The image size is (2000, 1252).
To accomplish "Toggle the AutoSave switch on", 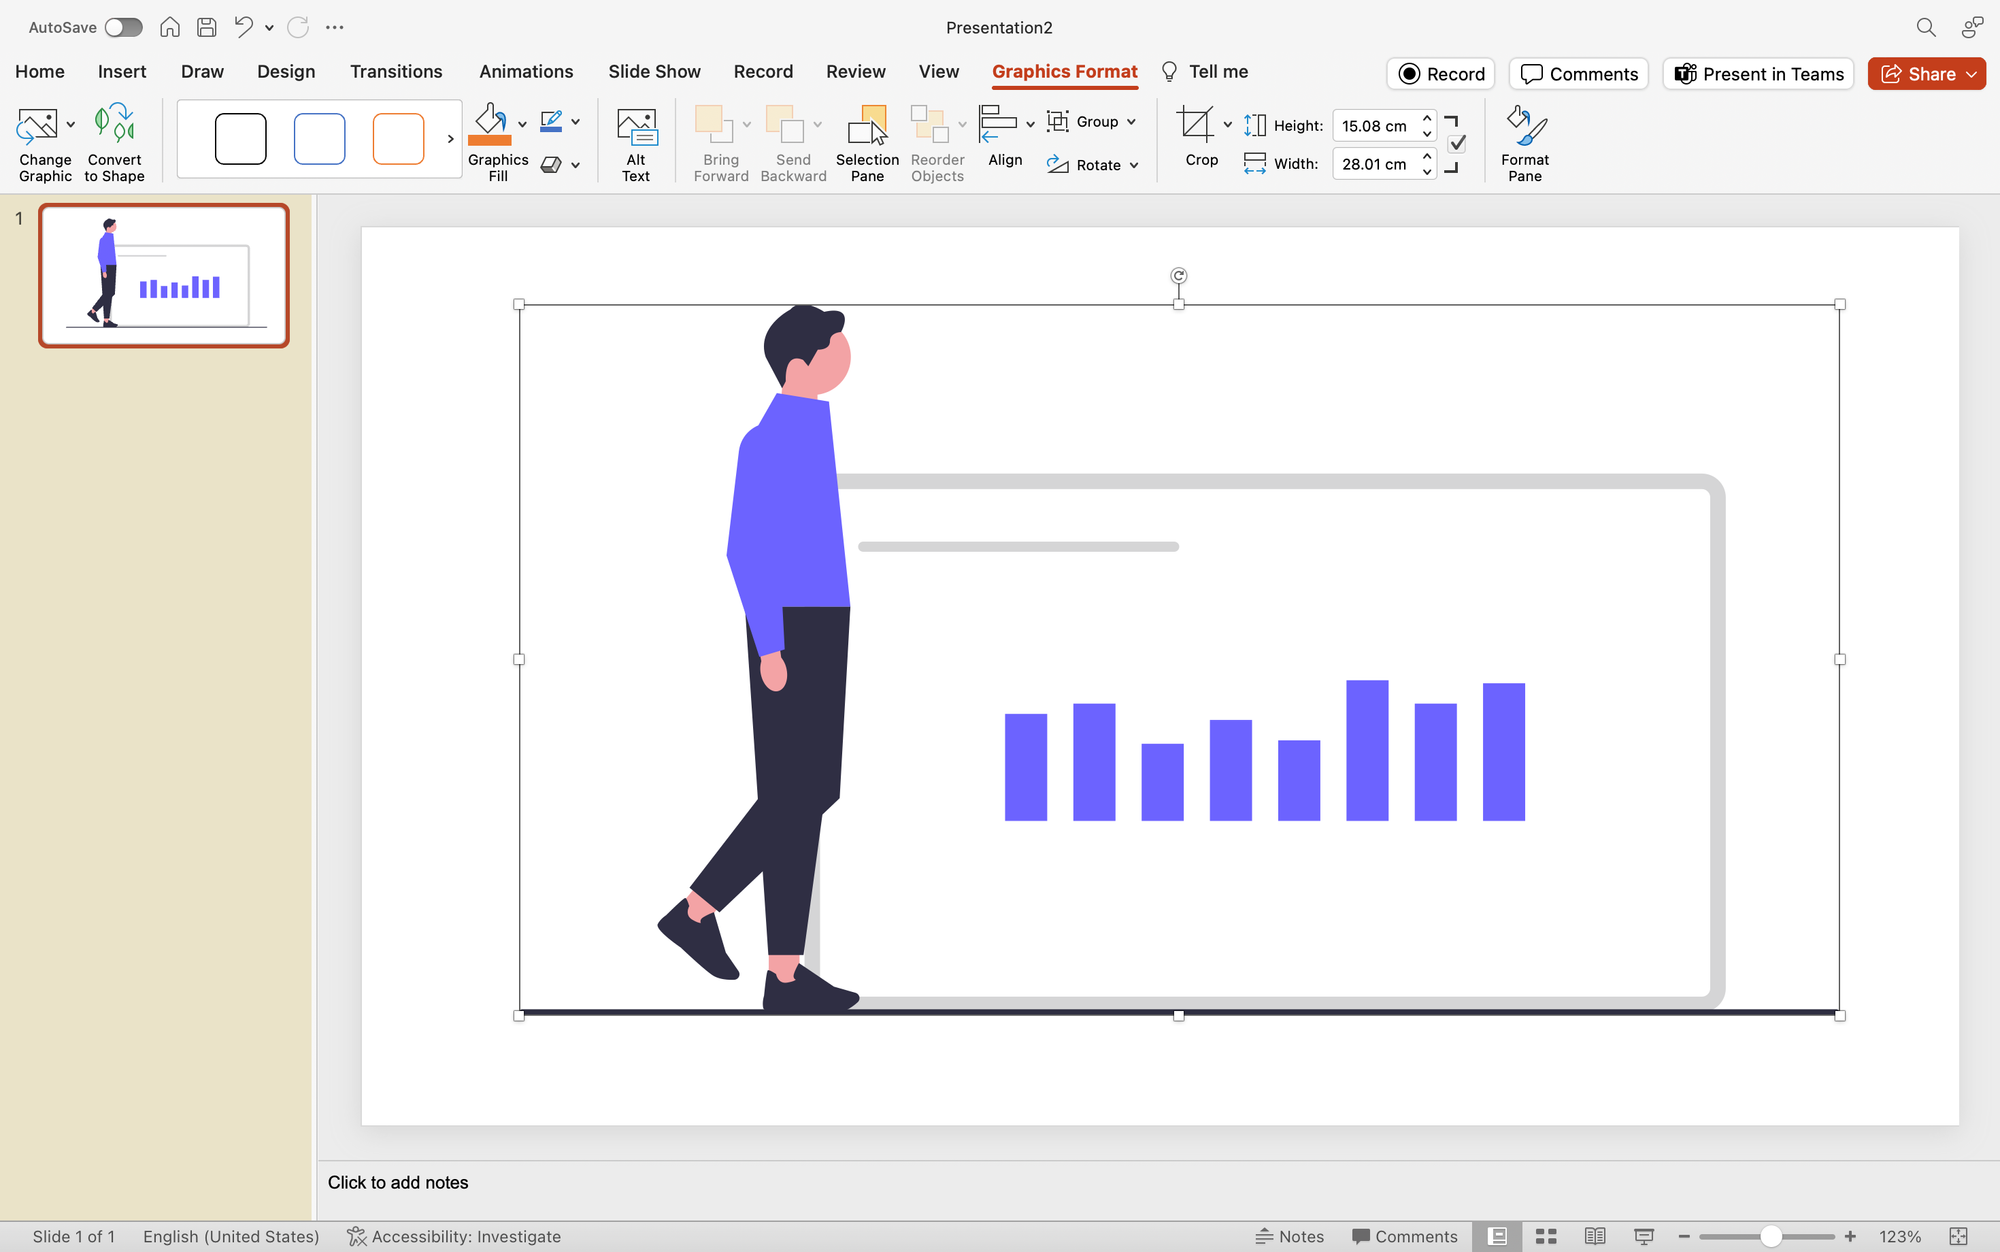I will pyautogui.click(x=124, y=27).
